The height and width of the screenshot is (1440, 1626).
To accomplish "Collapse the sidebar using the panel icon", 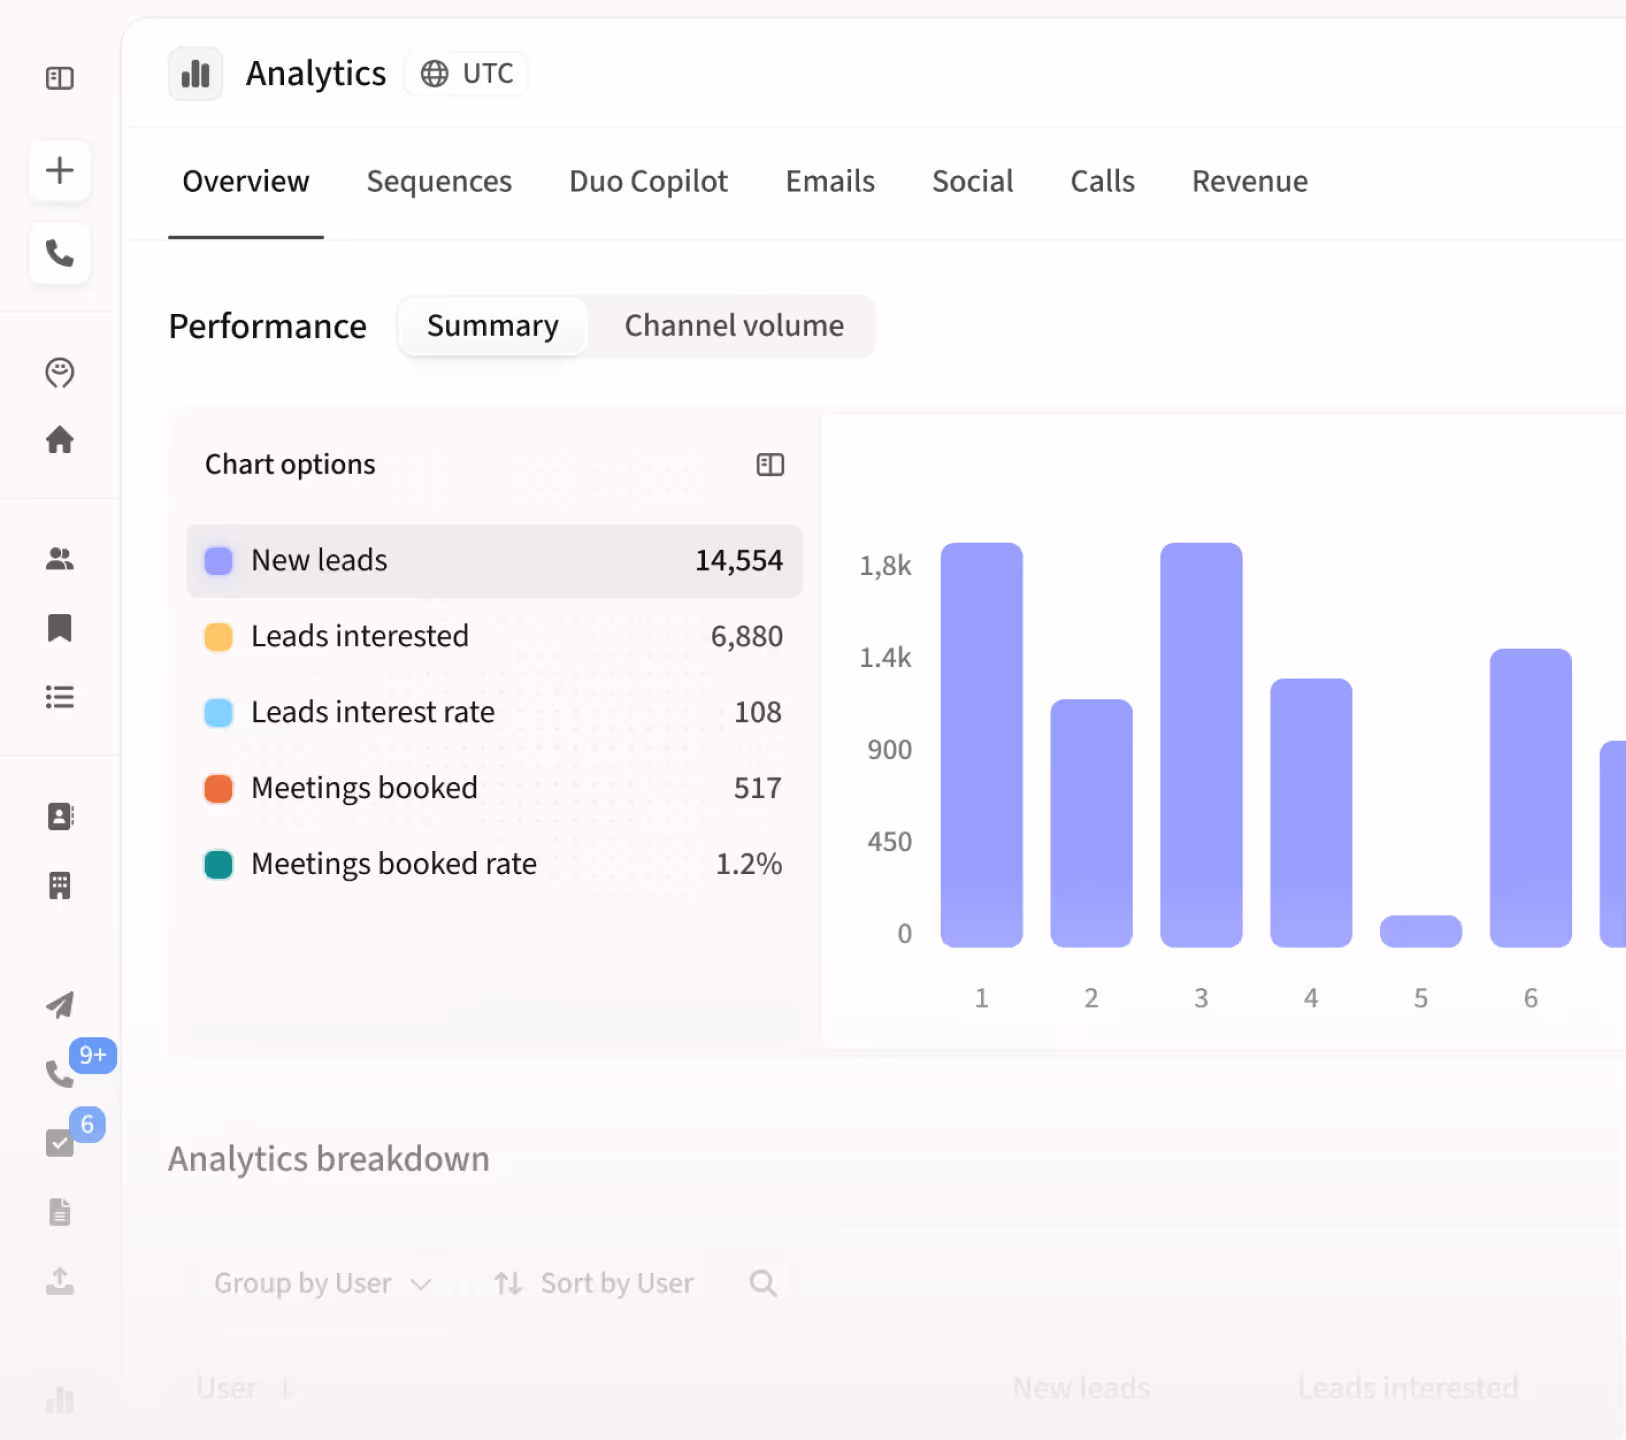I will point(59,77).
